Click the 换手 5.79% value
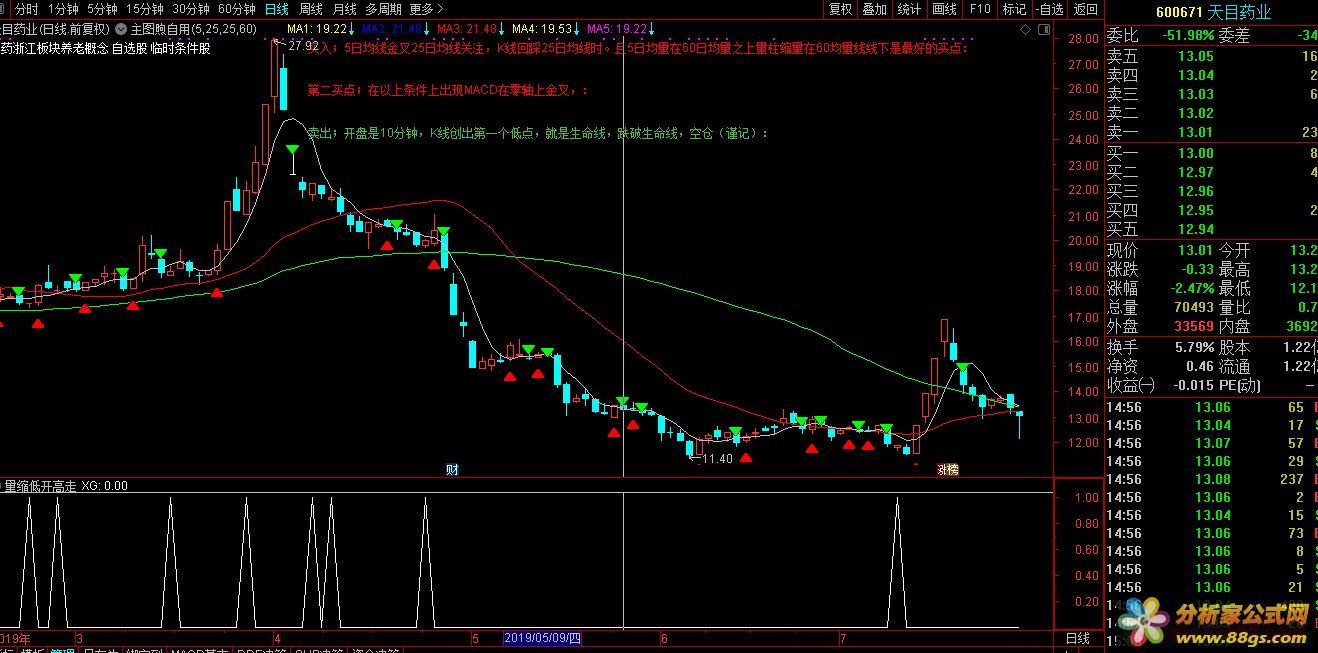Screen dimensions: 1318x653 (1194, 347)
